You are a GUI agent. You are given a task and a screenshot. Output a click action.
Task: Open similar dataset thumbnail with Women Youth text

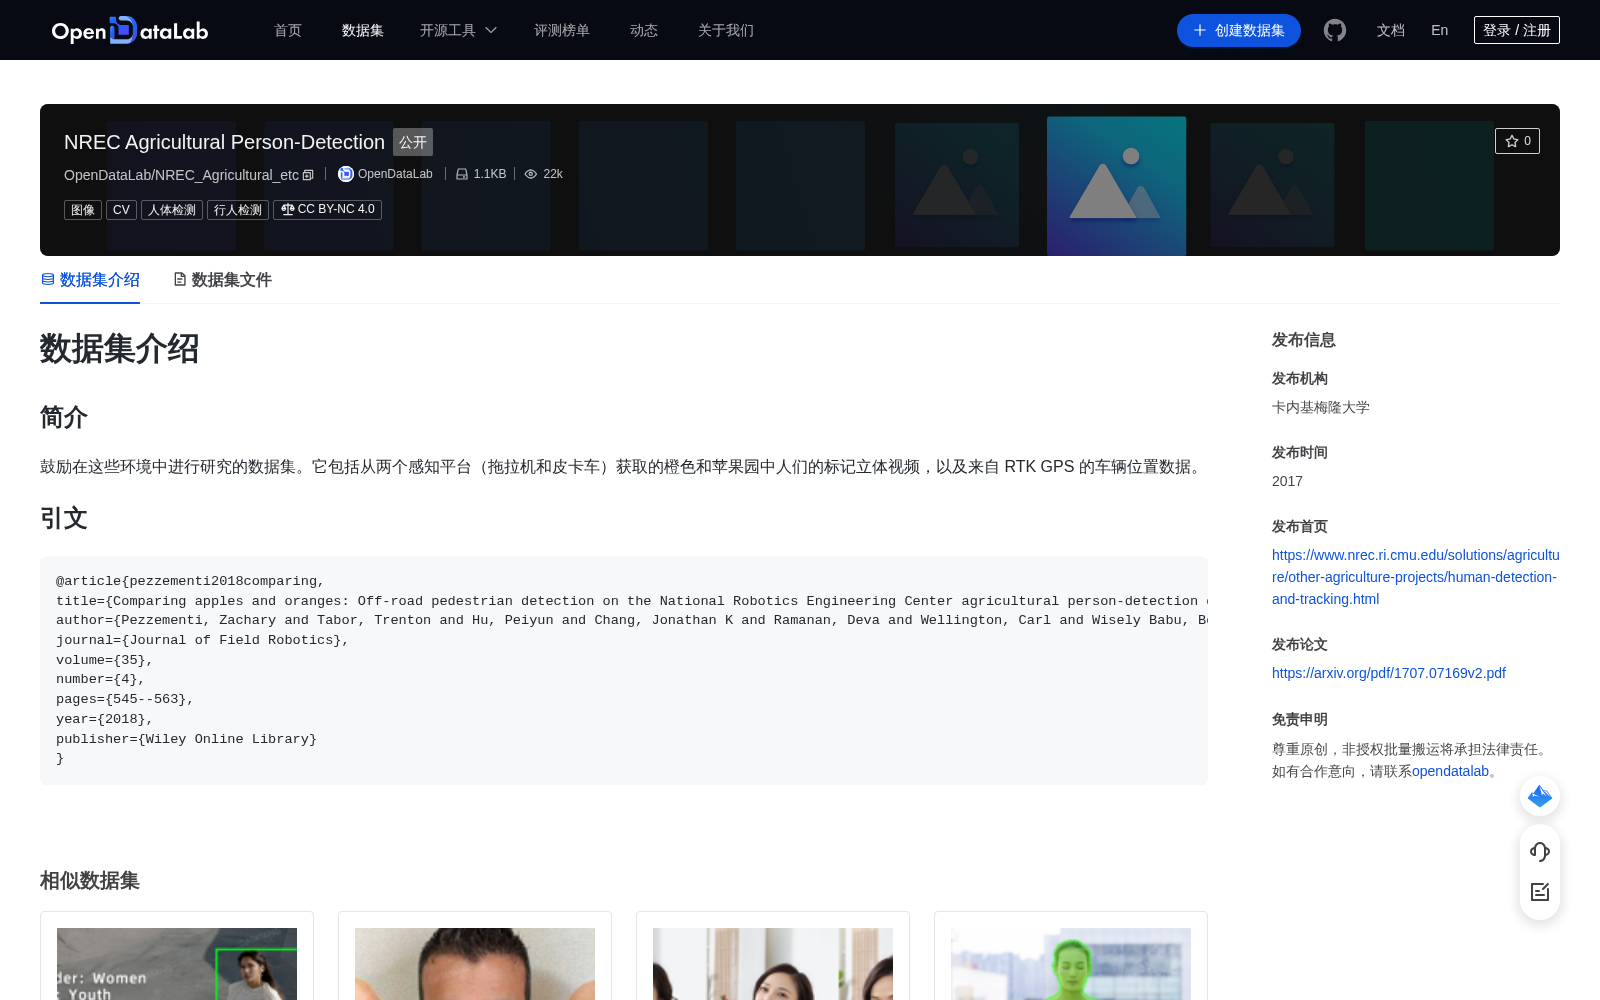(177, 964)
